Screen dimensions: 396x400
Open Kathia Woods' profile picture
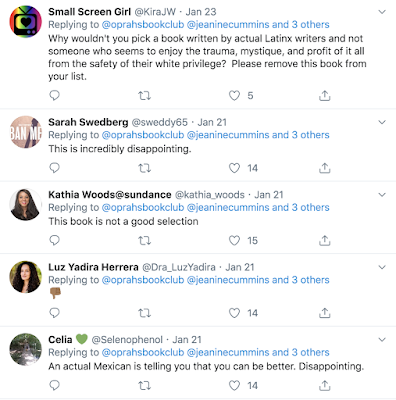click(x=26, y=205)
